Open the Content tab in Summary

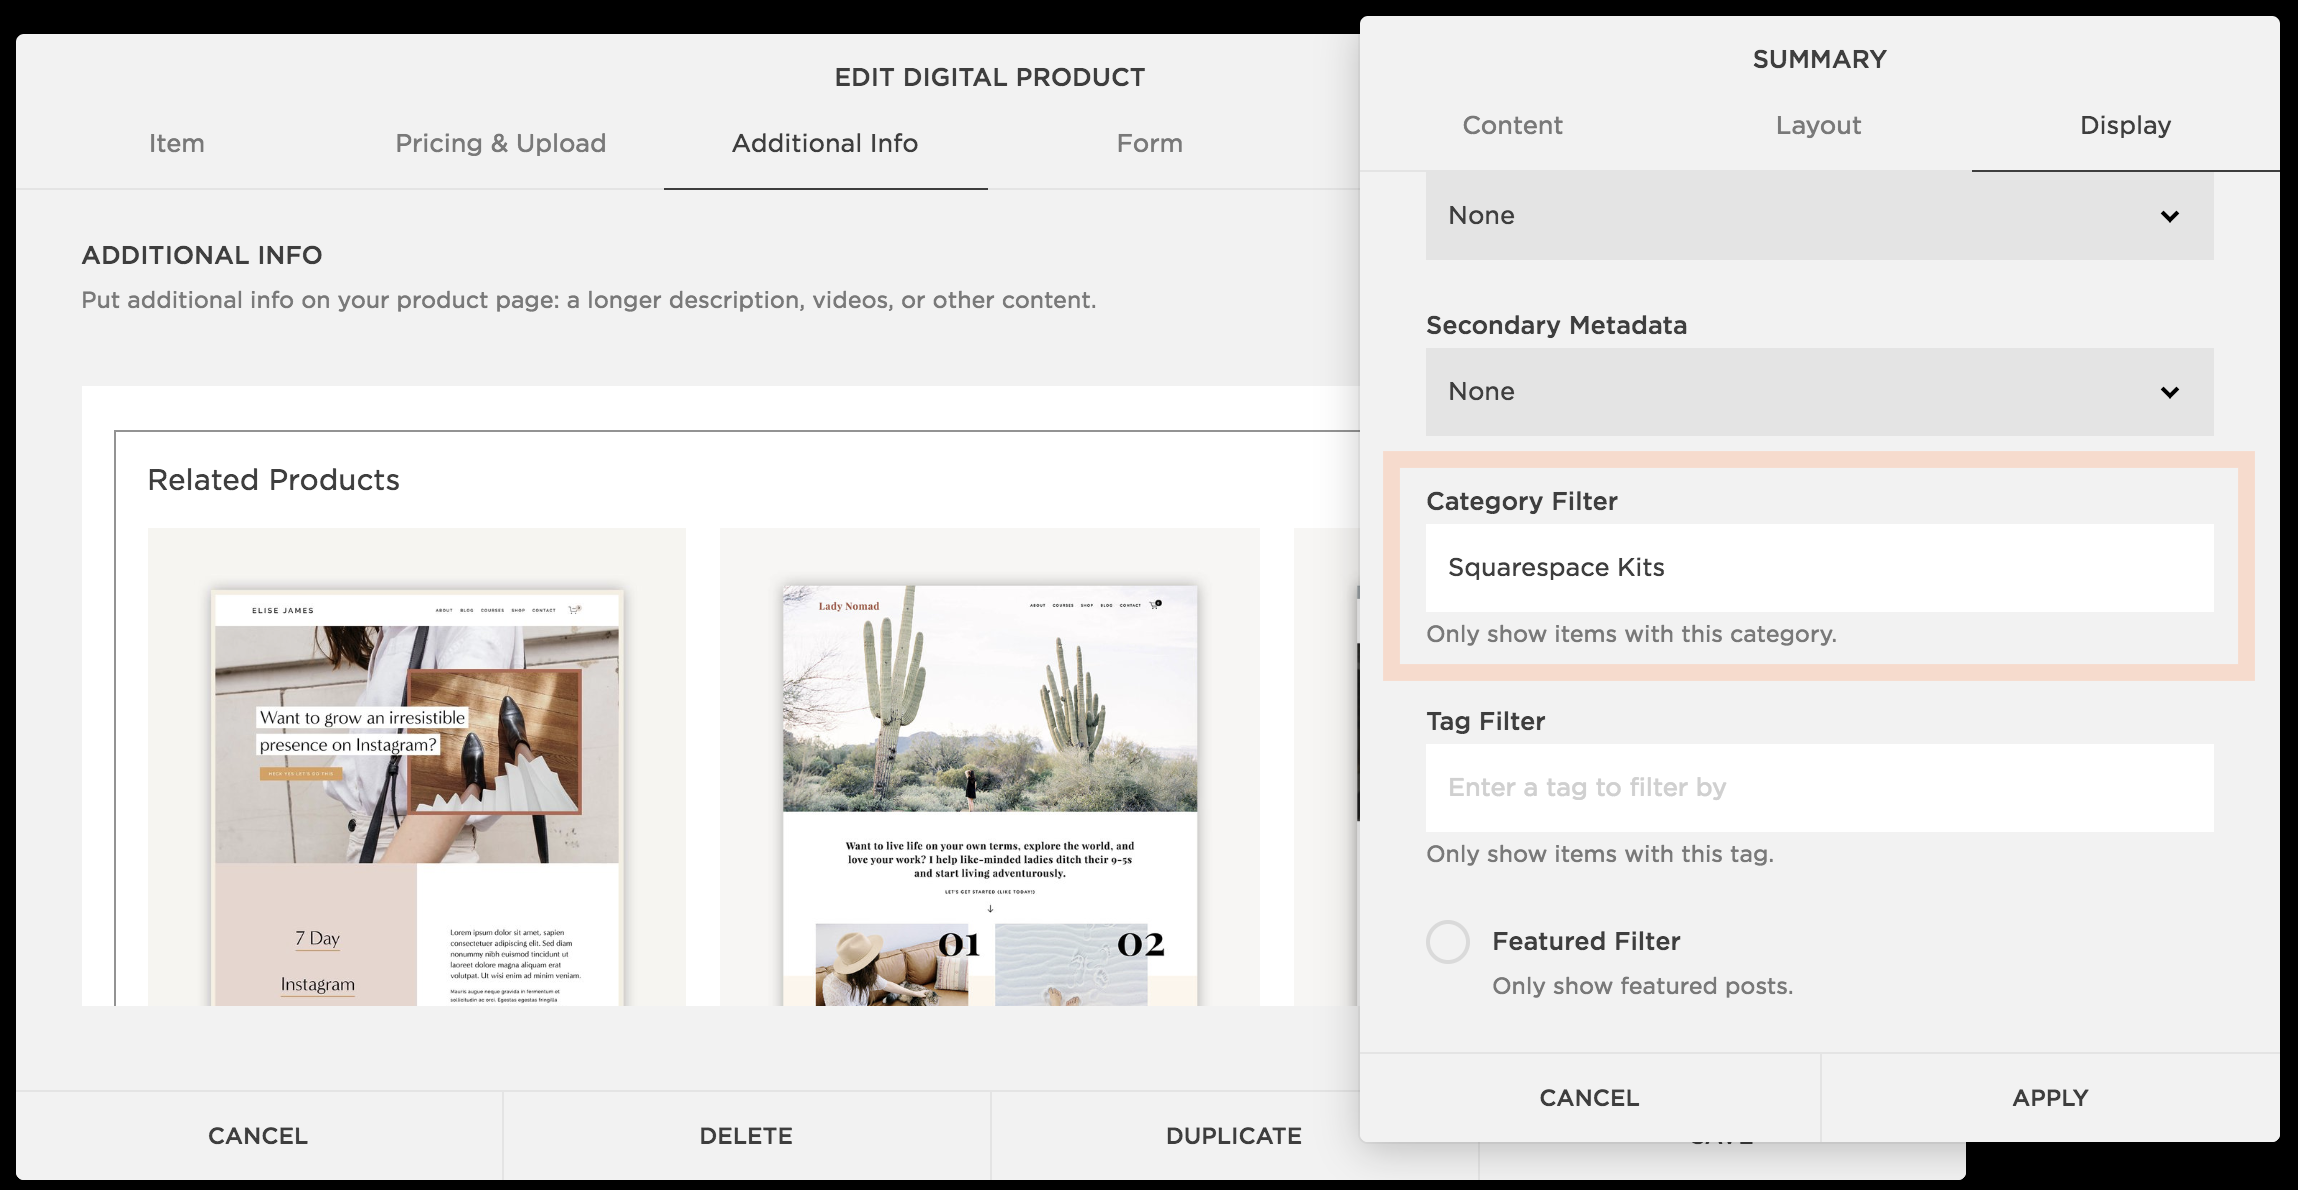tap(1512, 125)
